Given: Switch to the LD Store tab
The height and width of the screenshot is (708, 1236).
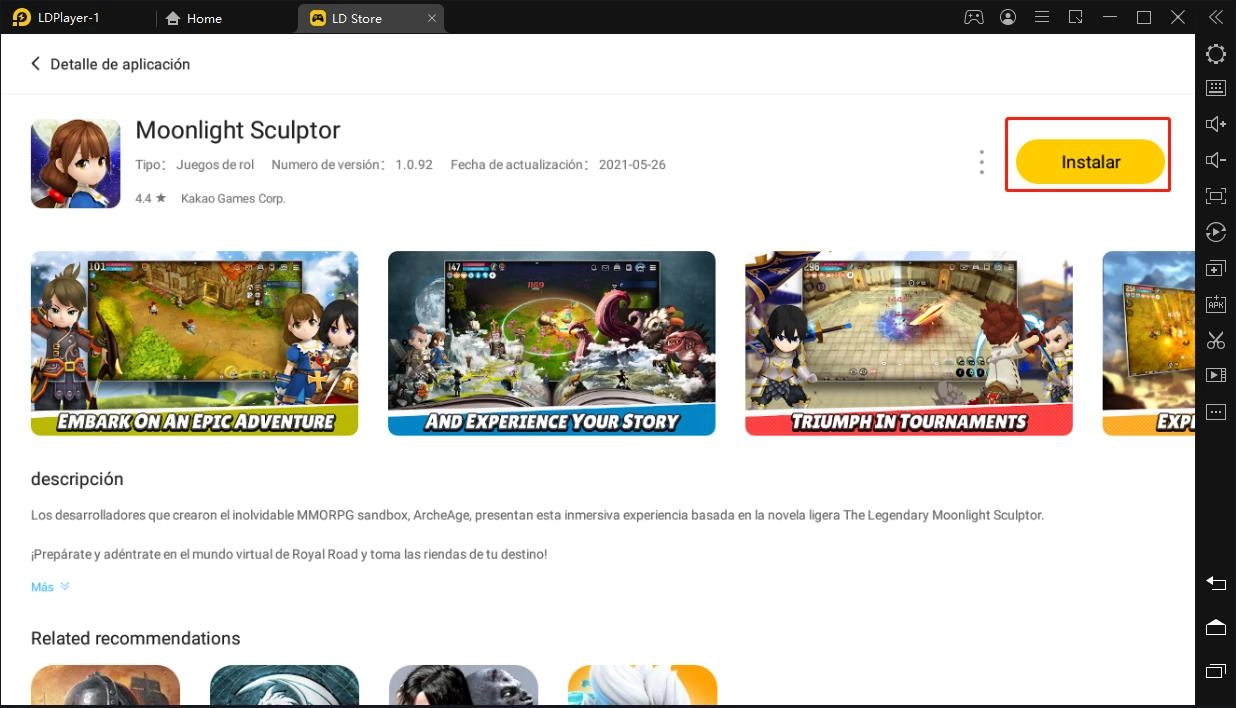Looking at the screenshot, I should 371,18.
